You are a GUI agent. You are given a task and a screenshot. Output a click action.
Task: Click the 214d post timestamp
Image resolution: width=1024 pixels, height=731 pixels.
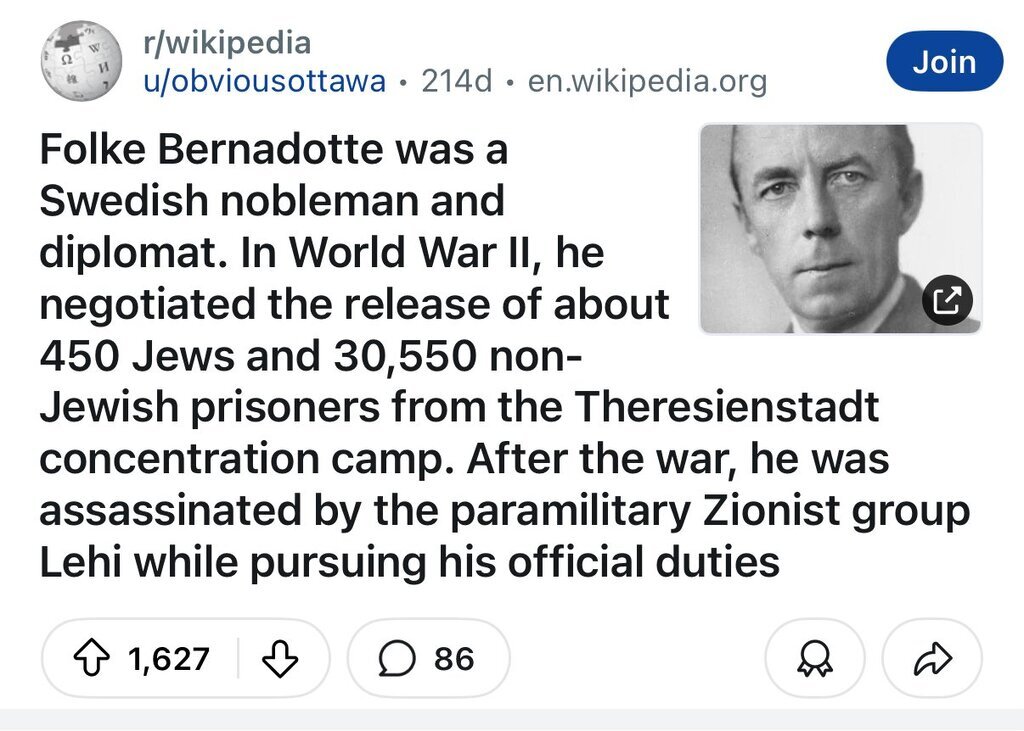(x=457, y=82)
